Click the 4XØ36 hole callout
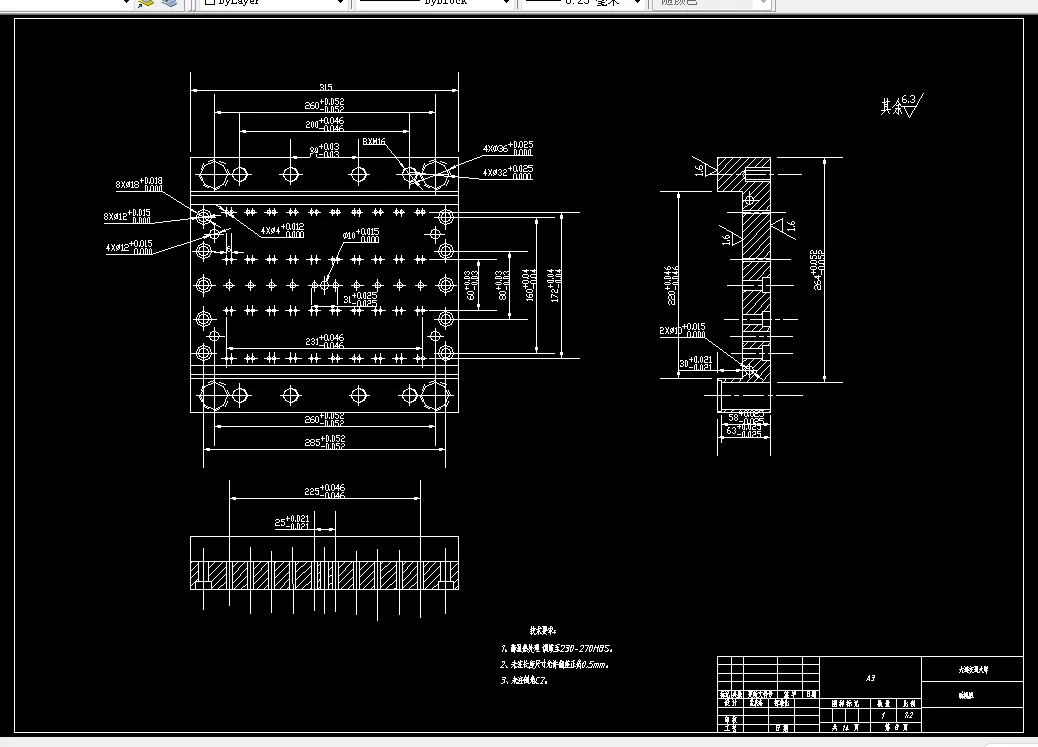 coord(508,147)
